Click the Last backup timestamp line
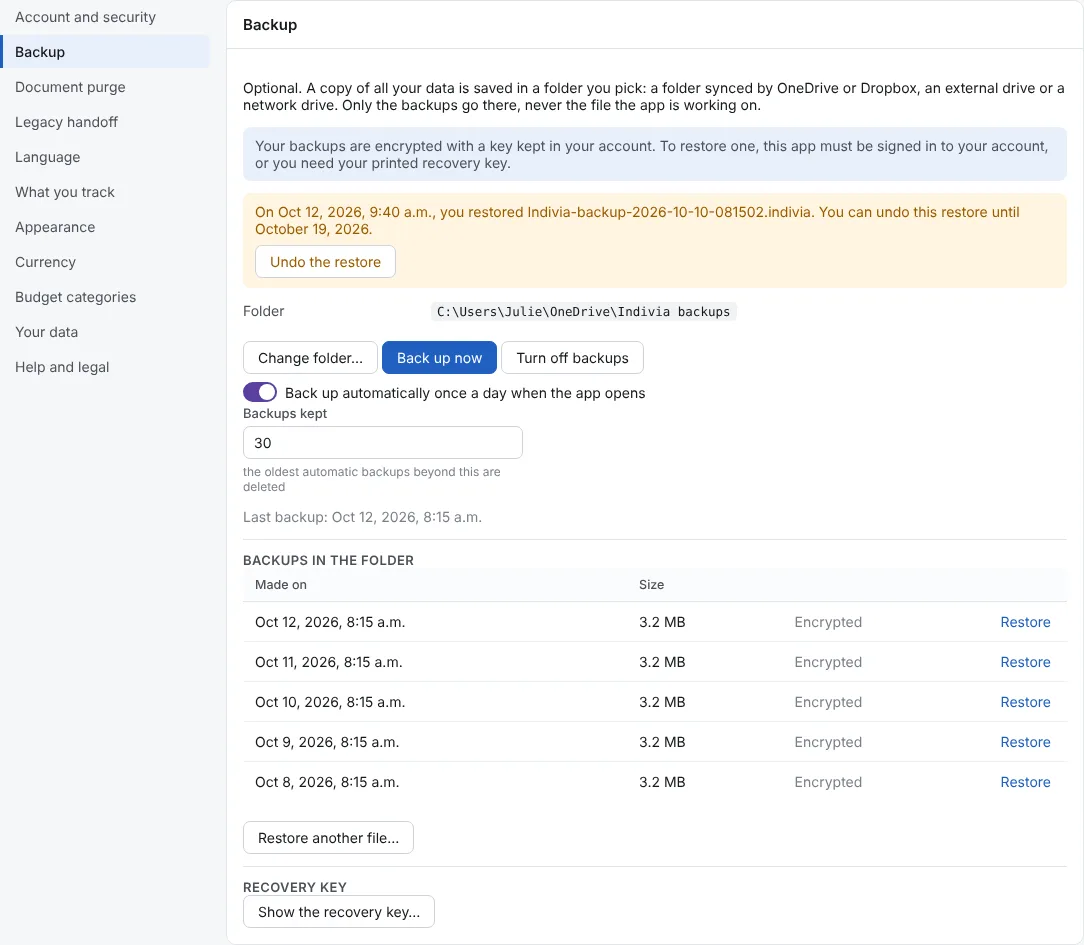 click(x=362, y=518)
